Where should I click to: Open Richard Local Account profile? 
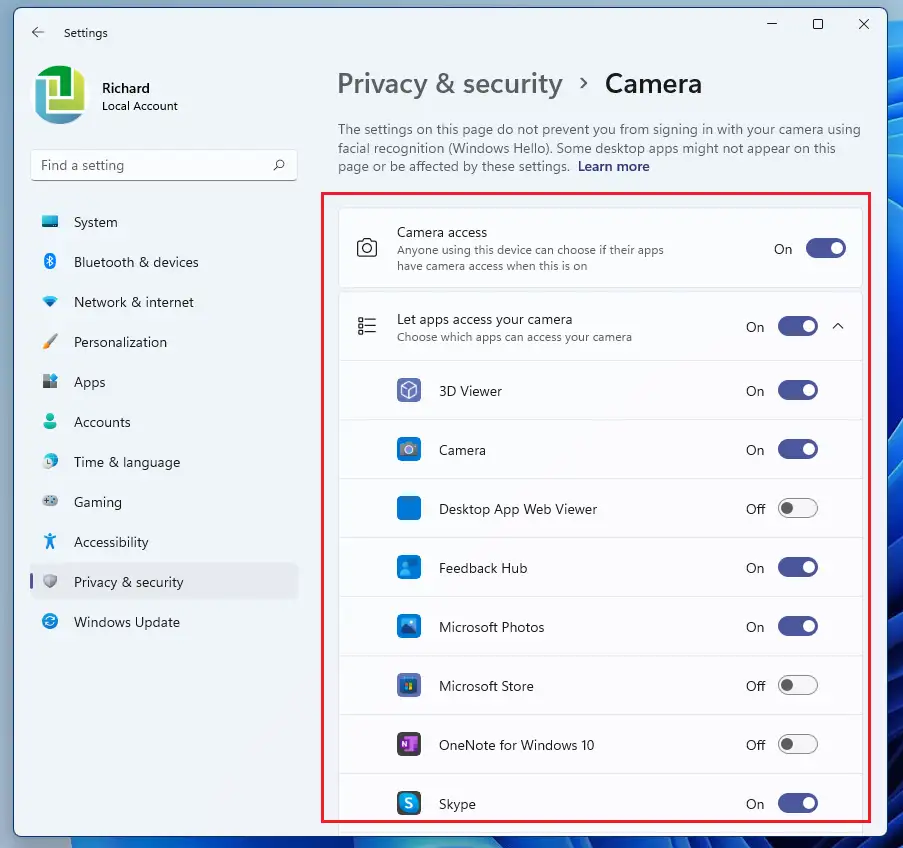click(x=107, y=94)
